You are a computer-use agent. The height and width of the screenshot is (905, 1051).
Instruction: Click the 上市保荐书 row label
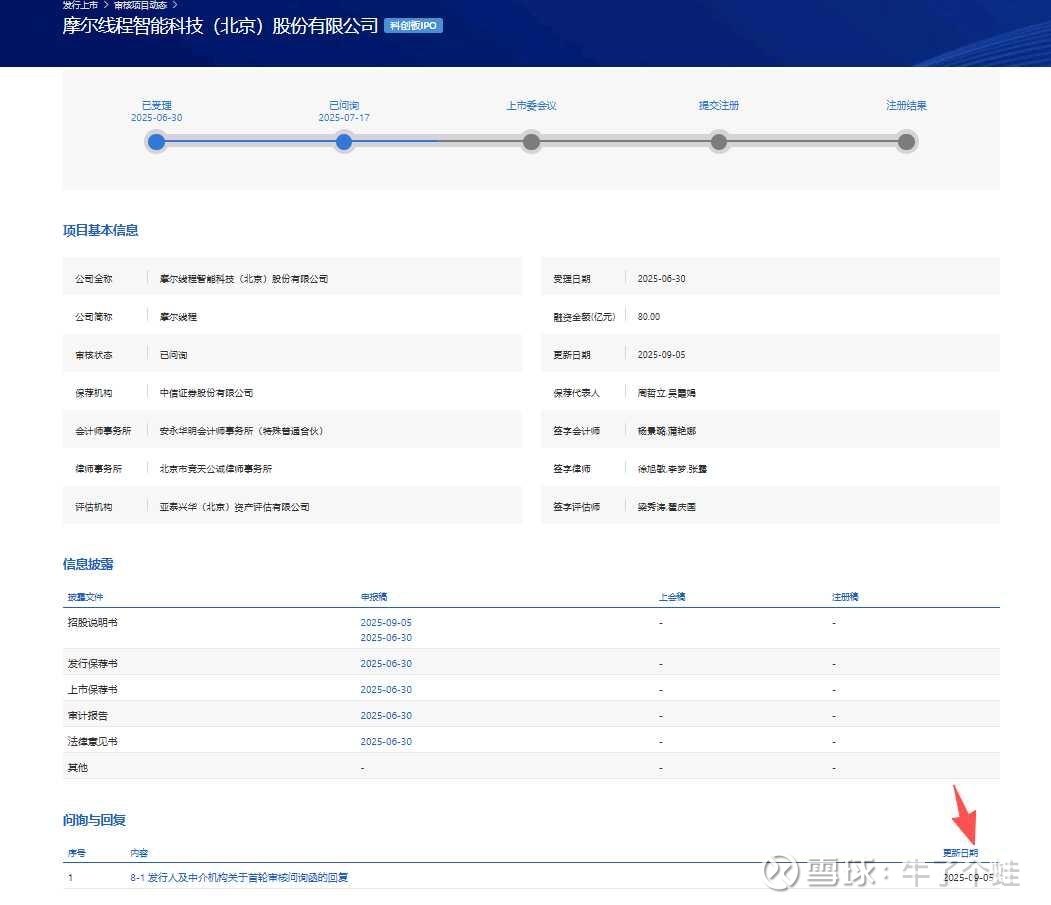pyautogui.click(x=92, y=690)
